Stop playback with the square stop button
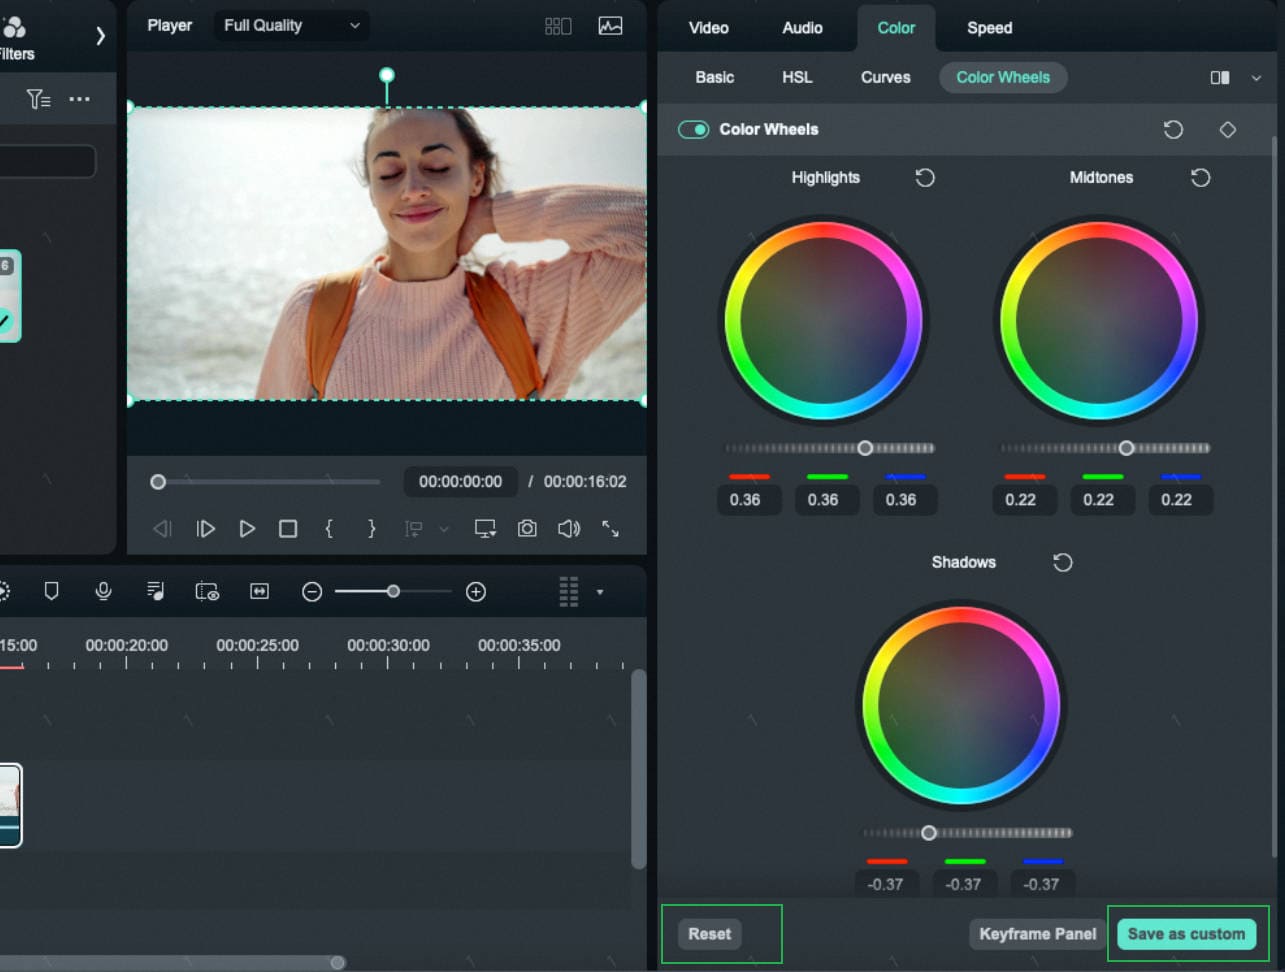Image resolution: width=1285 pixels, height=972 pixels. 288,529
